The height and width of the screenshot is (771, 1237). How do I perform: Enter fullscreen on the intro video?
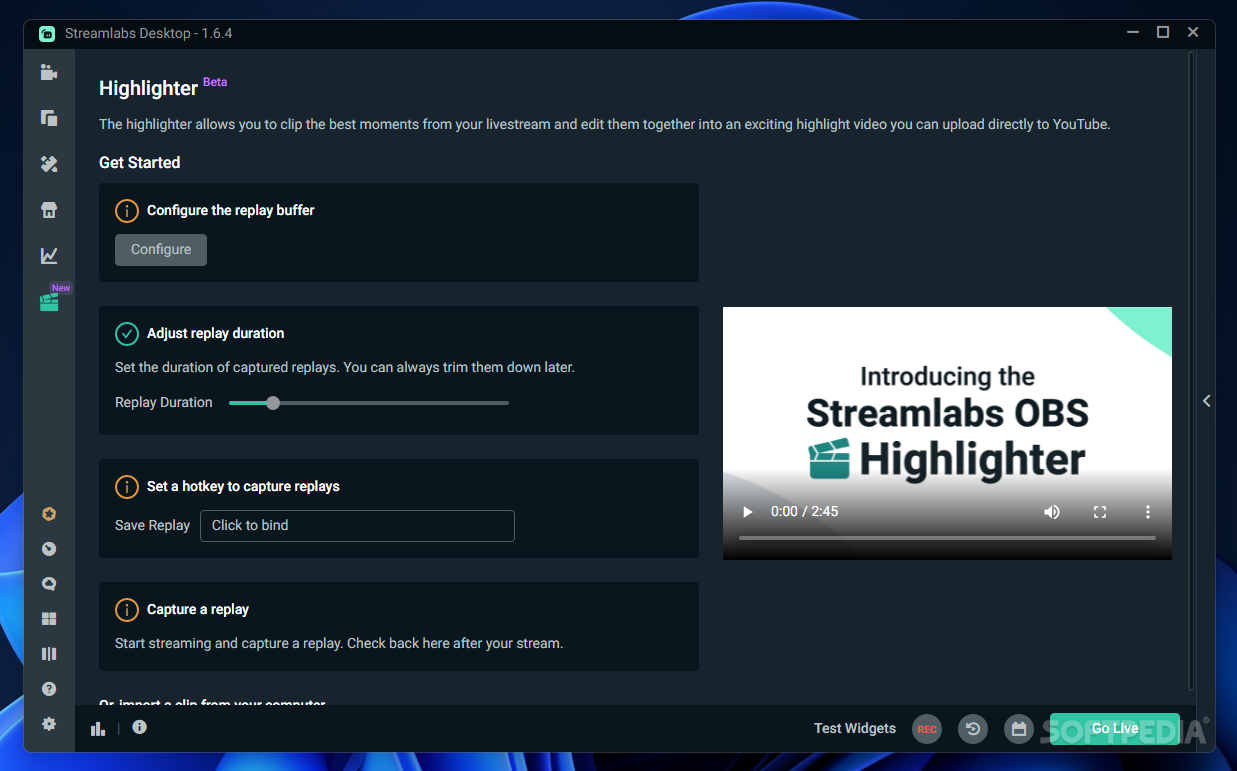1100,512
